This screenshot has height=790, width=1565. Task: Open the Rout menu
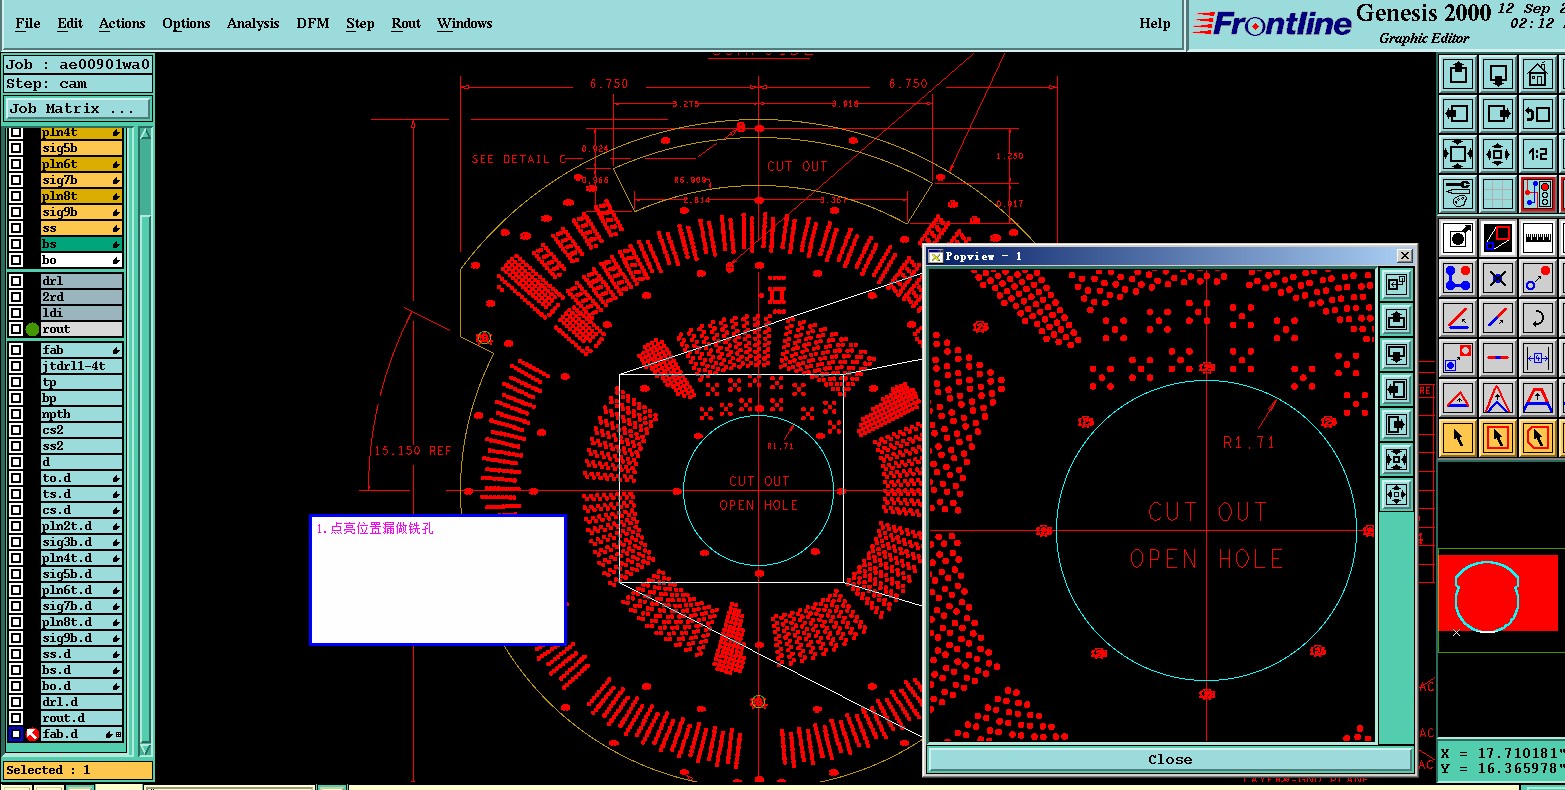click(406, 23)
